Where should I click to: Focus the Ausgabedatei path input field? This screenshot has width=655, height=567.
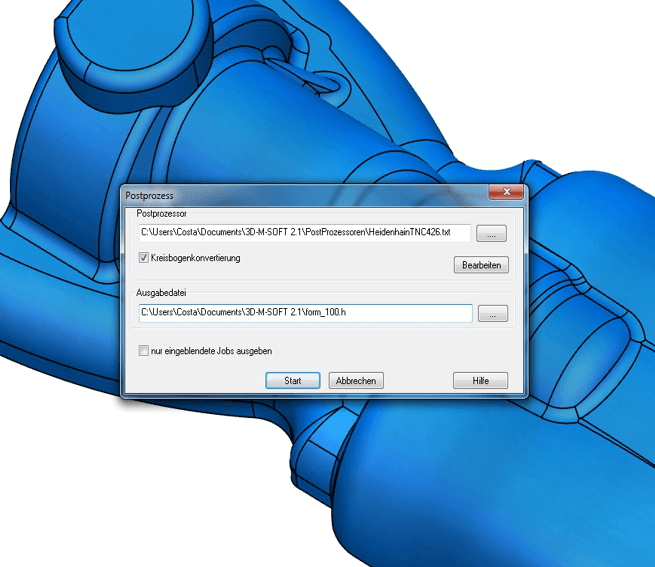click(x=305, y=313)
